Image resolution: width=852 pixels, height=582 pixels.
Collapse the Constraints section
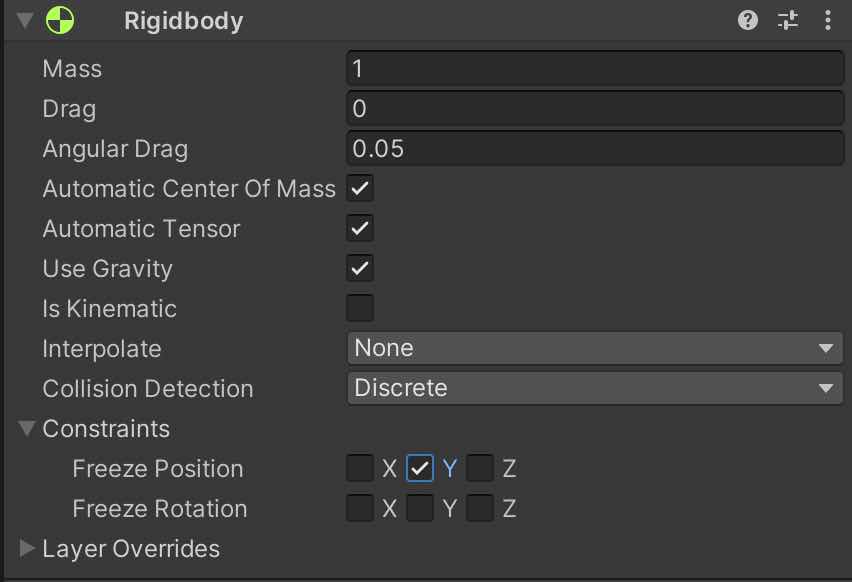(x=27, y=429)
